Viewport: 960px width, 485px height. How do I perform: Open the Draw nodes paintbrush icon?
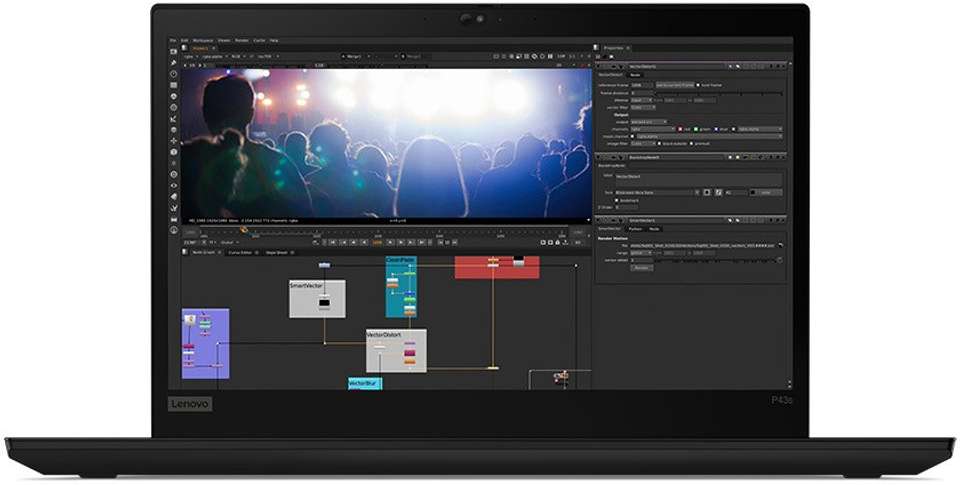click(x=174, y=62)
